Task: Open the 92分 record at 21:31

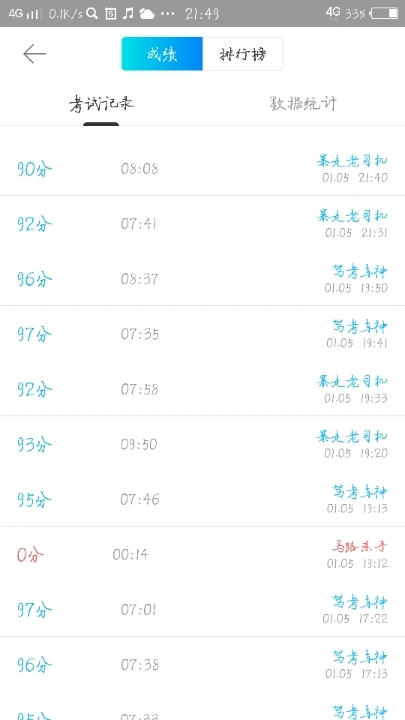Action: pyautogui.click(x=202, y=224)
